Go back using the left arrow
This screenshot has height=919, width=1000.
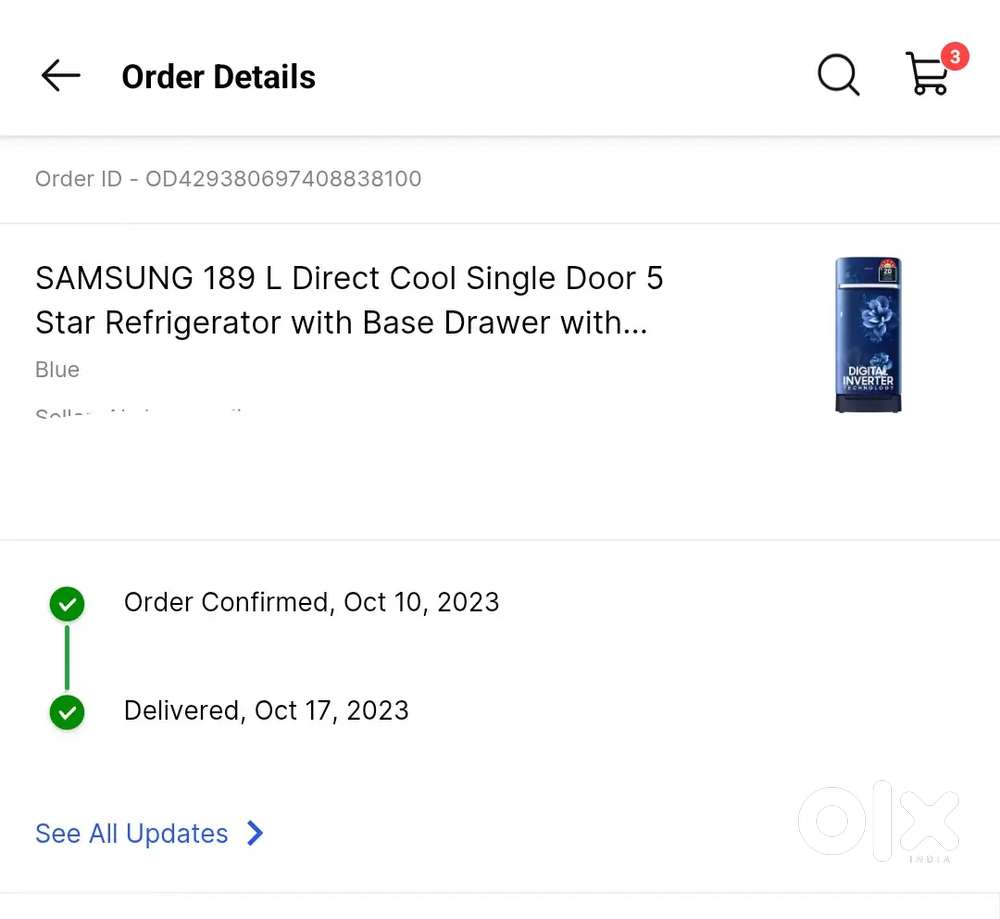(60, 76)
